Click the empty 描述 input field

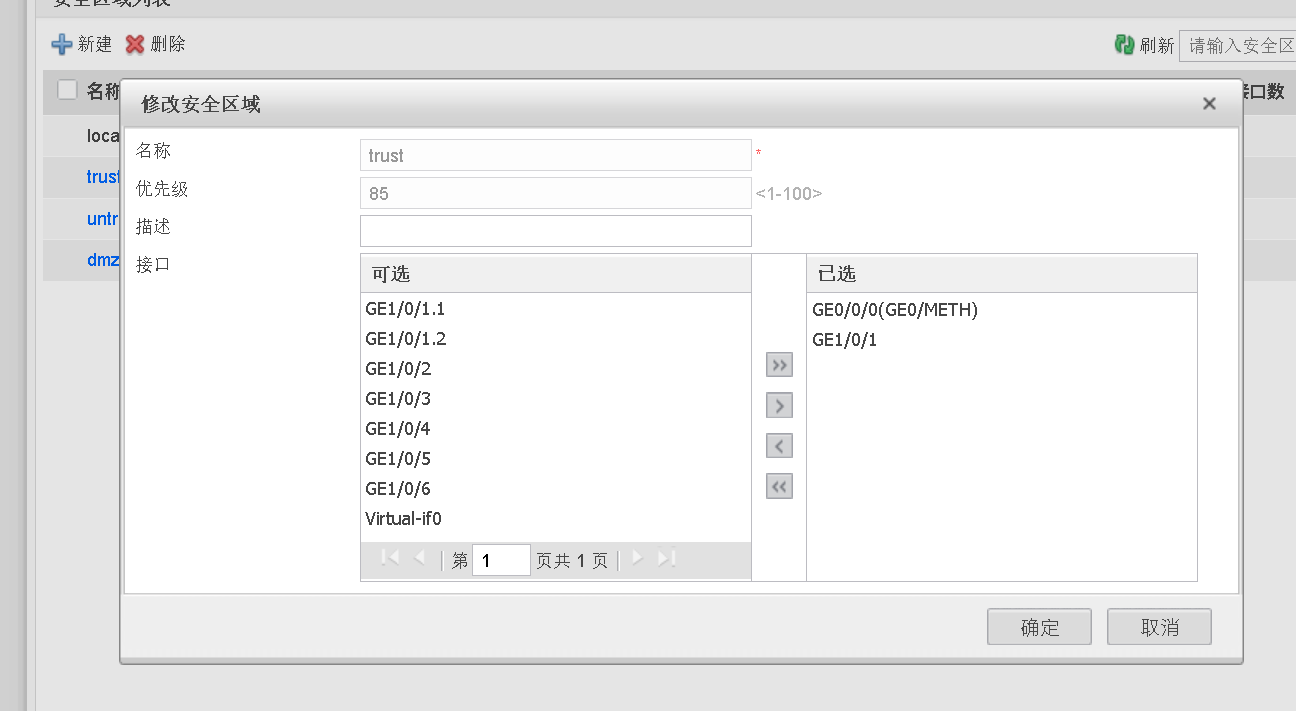click(x=556, y=231)
